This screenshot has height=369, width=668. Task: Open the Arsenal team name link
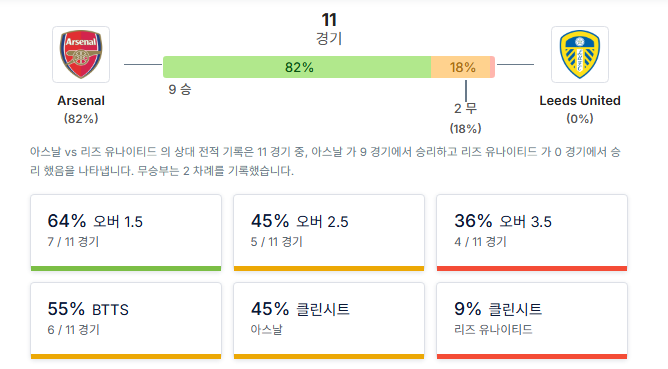81,101
